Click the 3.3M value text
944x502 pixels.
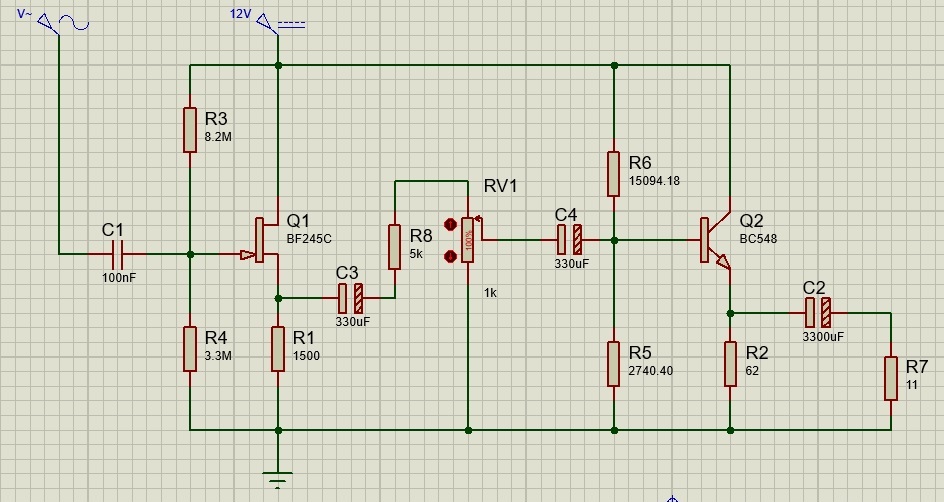coord(218,356)
